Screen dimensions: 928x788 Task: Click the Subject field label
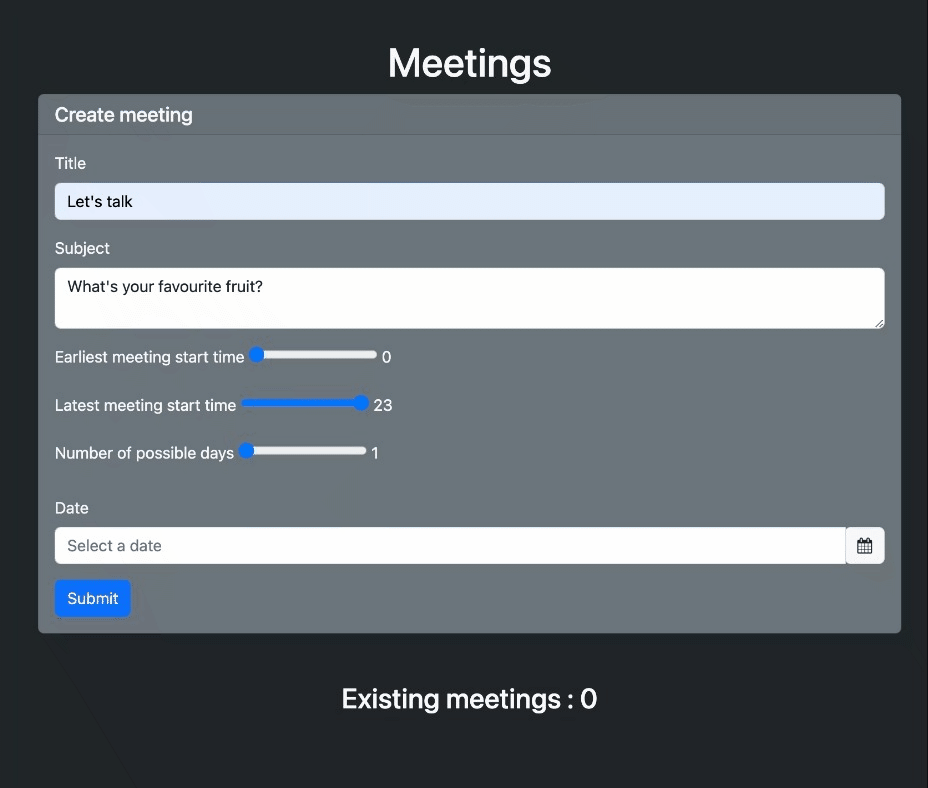point(82,249)
